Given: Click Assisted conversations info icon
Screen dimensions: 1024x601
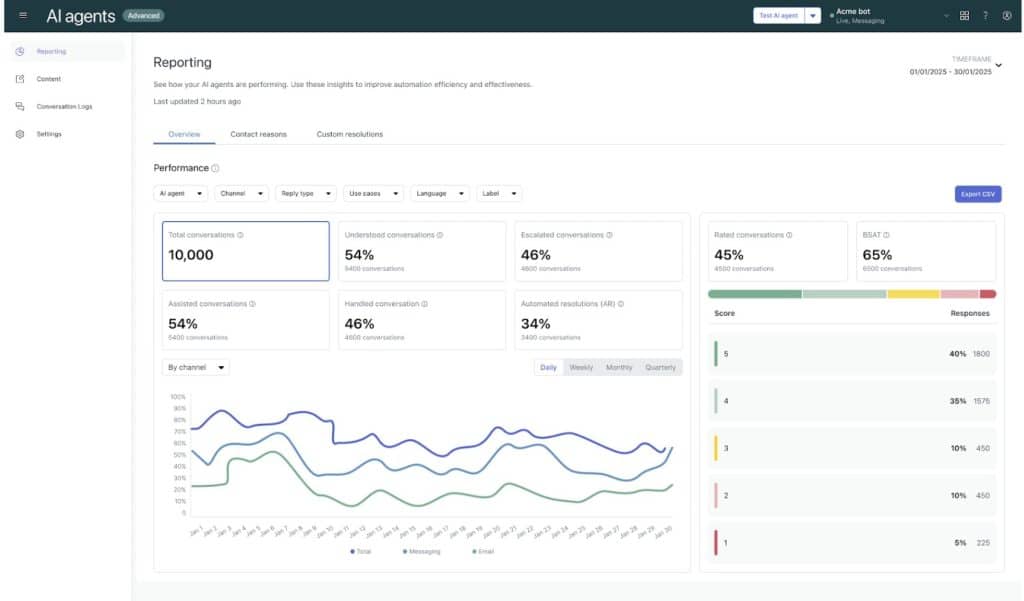Looking at the screenshot, I should (252, 304).
